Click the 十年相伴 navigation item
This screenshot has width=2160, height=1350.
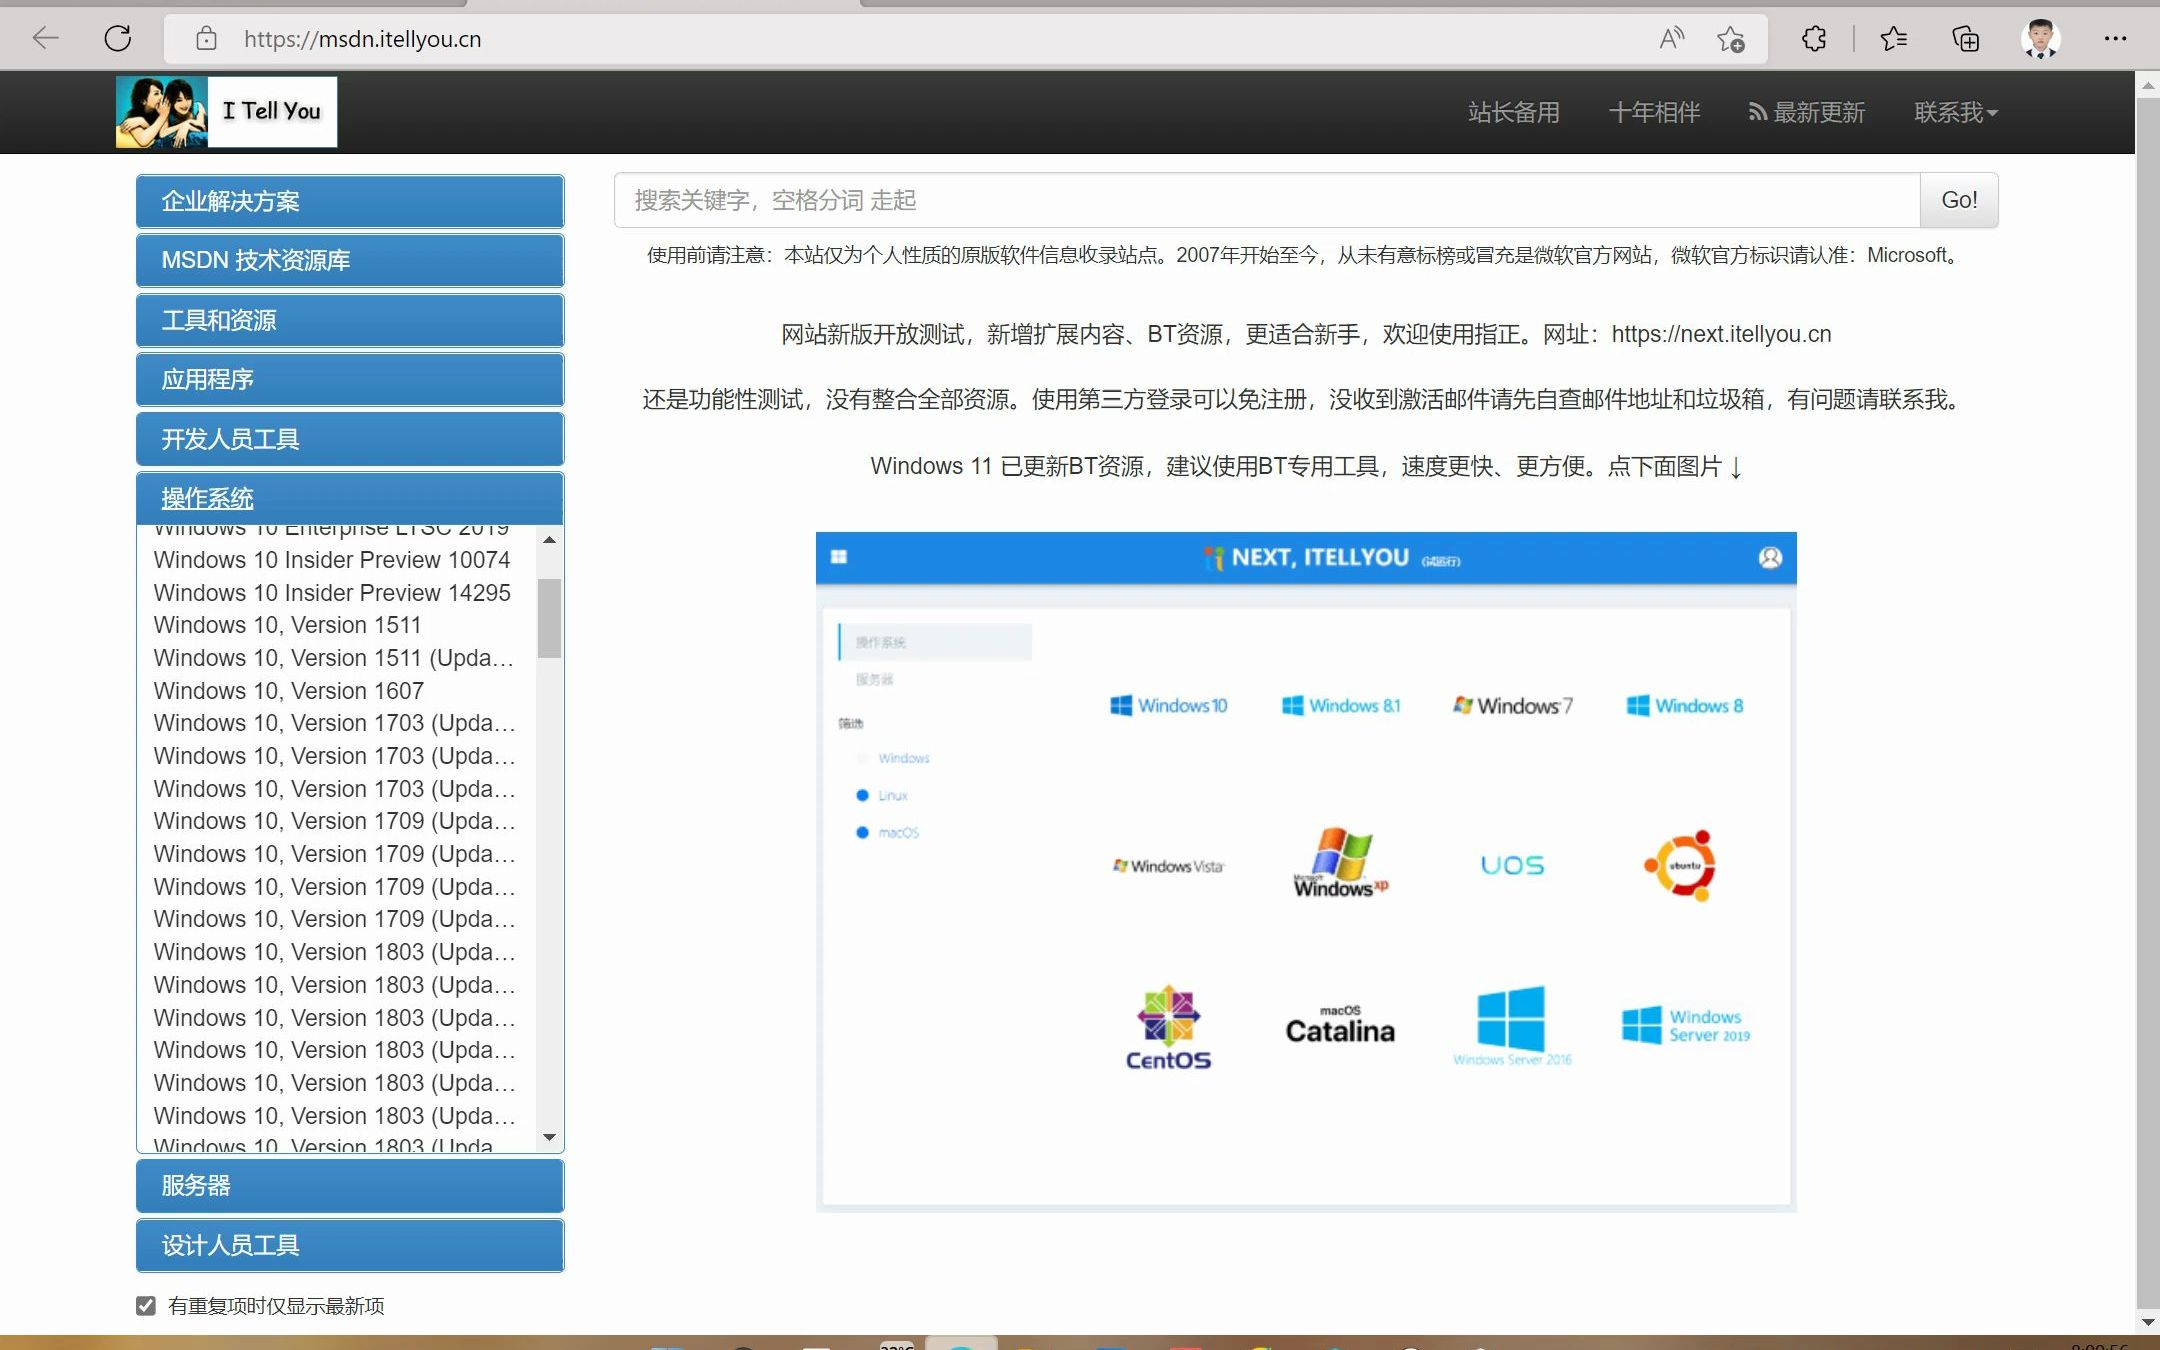coord(1653,112)
